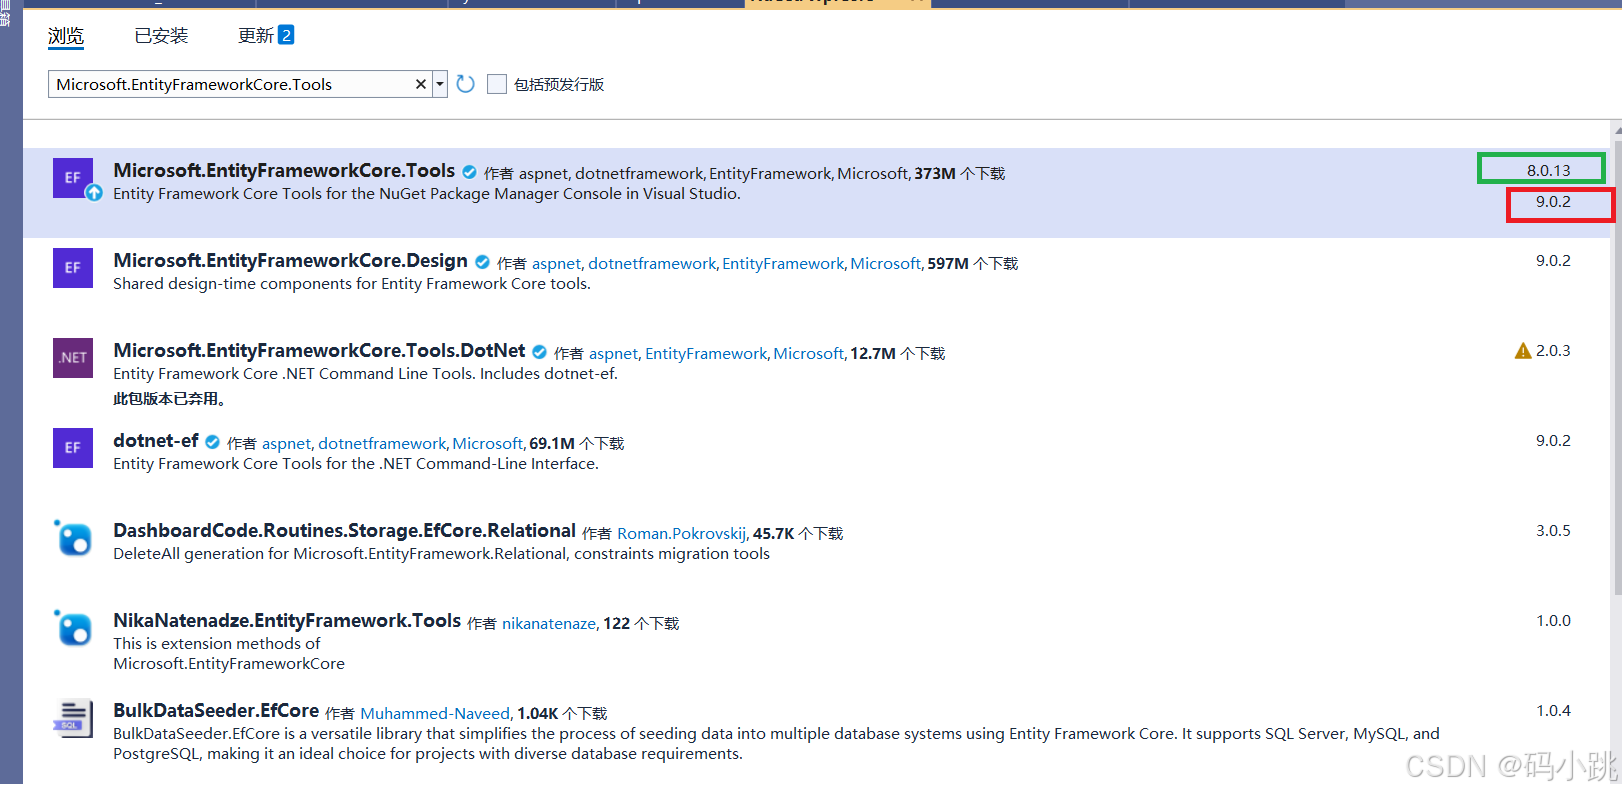This screenshot has height=794, width=1622.
Task: Click the update count badge 2
Action: (286, 35)
